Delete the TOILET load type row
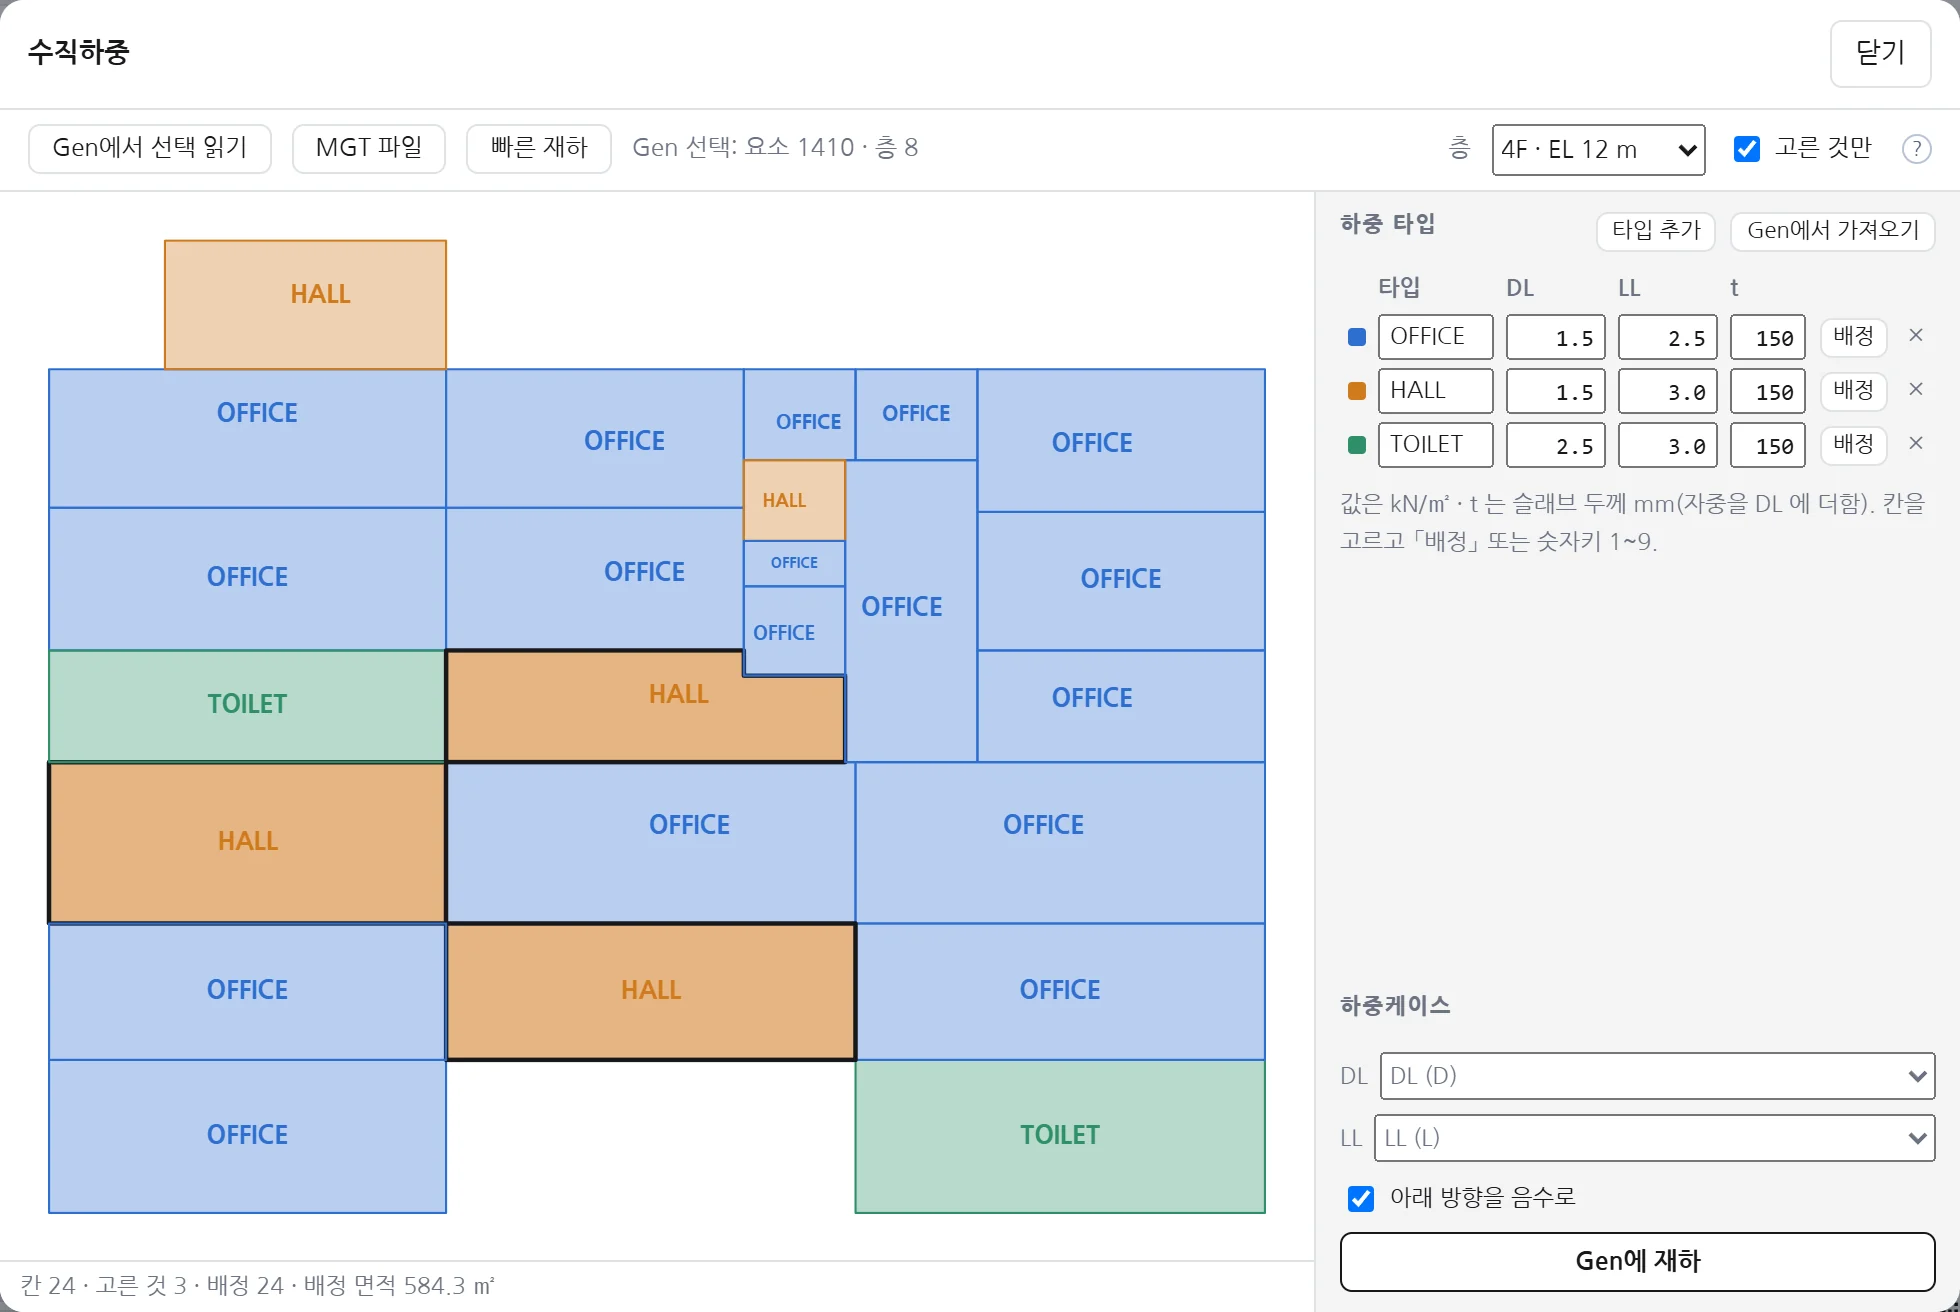Image resolution: width=1960 pixels, height=1312 pixels. point(1916,444)
